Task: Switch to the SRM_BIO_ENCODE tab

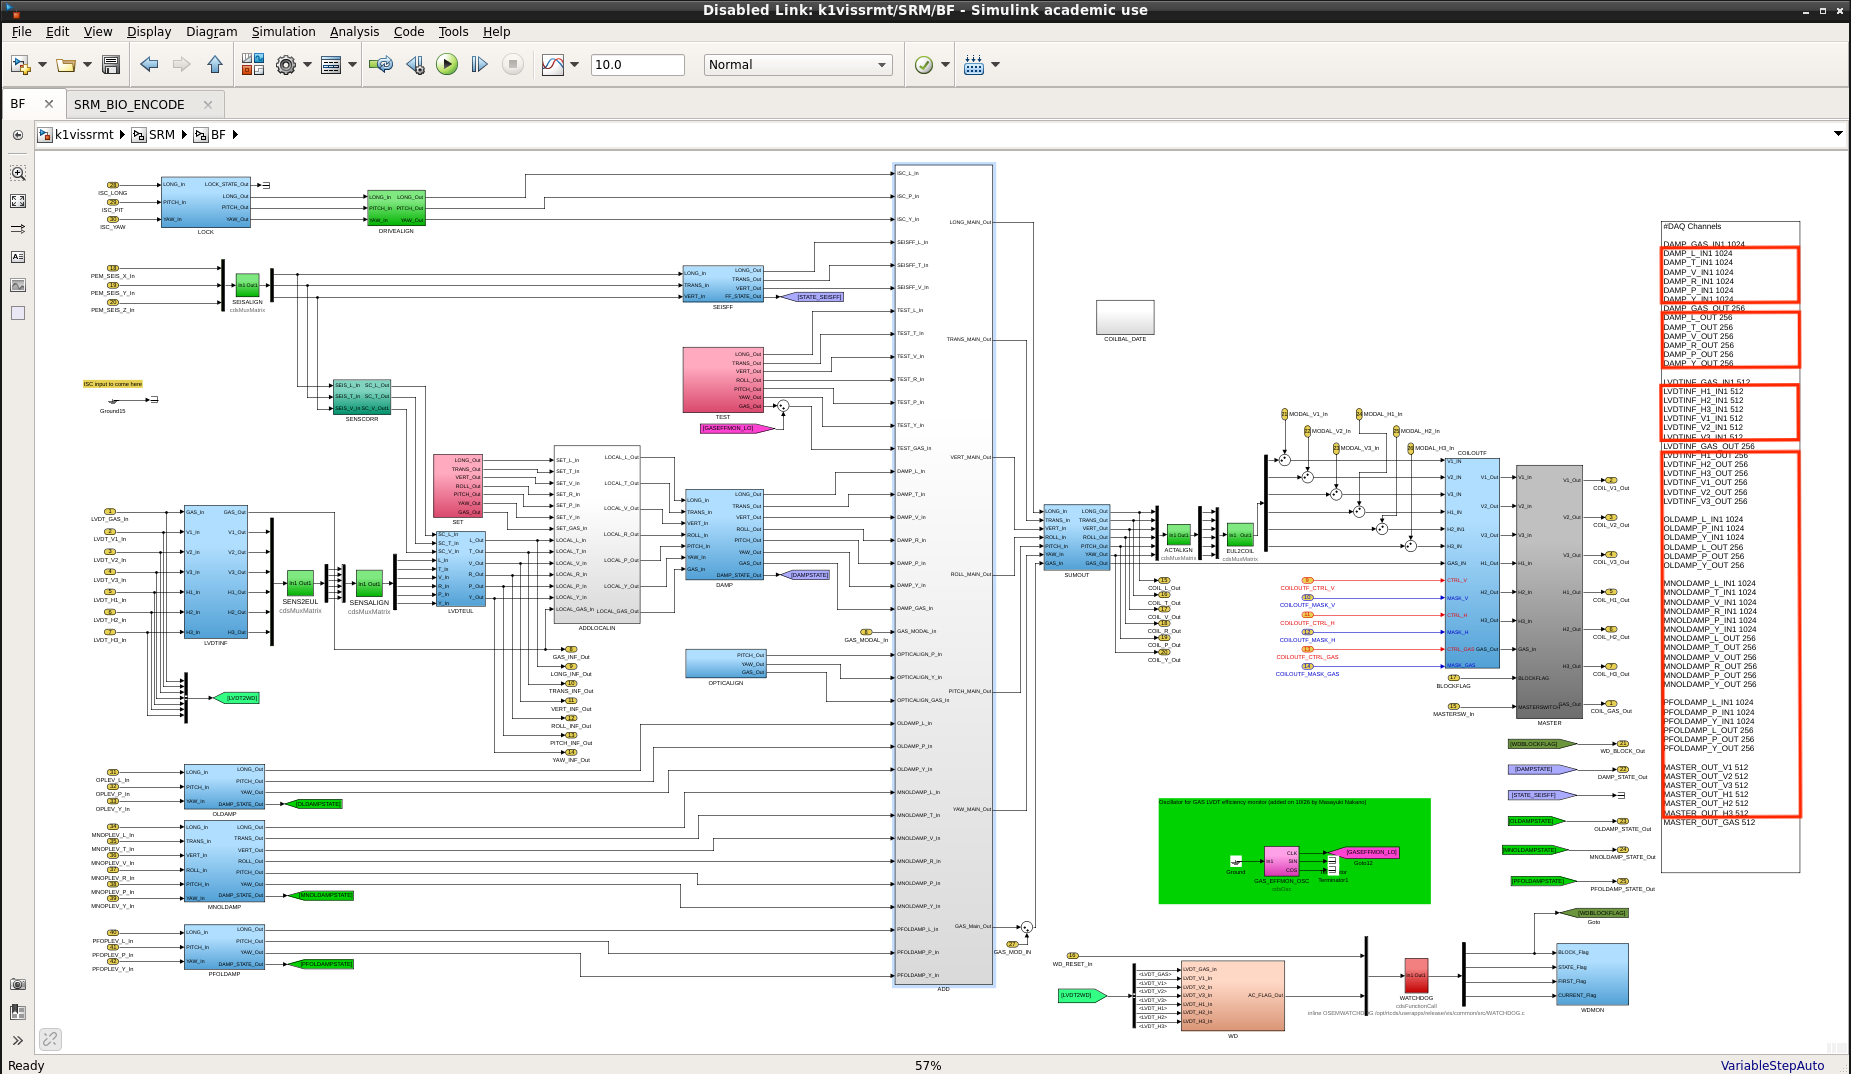Action: pyautogui.click(x=129, y=104)
